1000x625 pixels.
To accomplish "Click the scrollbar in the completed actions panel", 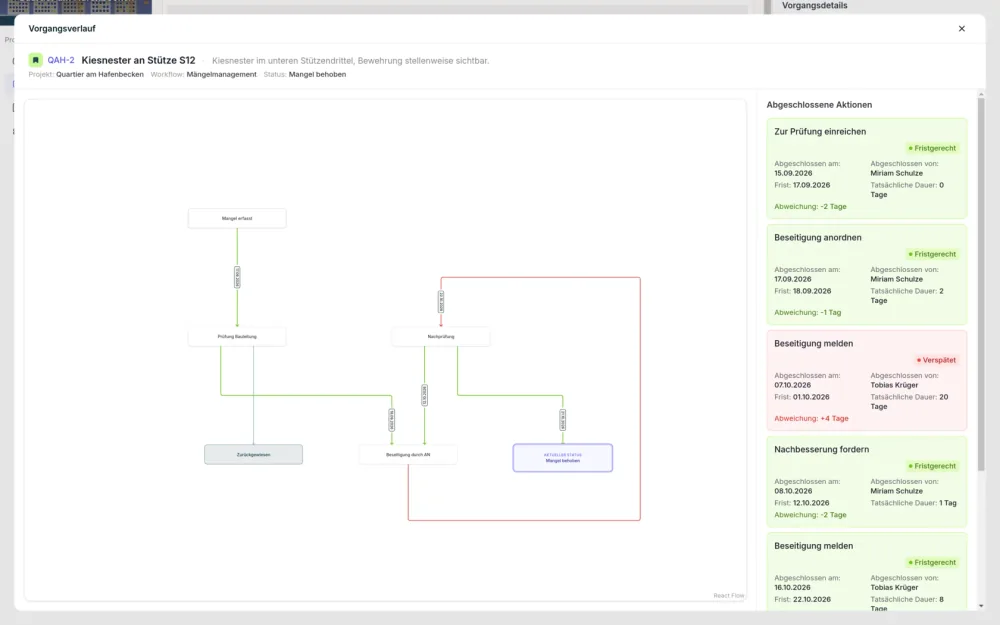I will 981,284.
